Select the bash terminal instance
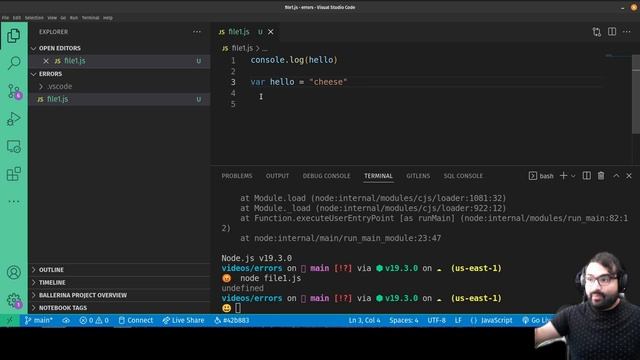640x360 pixels. coord(541,176)
